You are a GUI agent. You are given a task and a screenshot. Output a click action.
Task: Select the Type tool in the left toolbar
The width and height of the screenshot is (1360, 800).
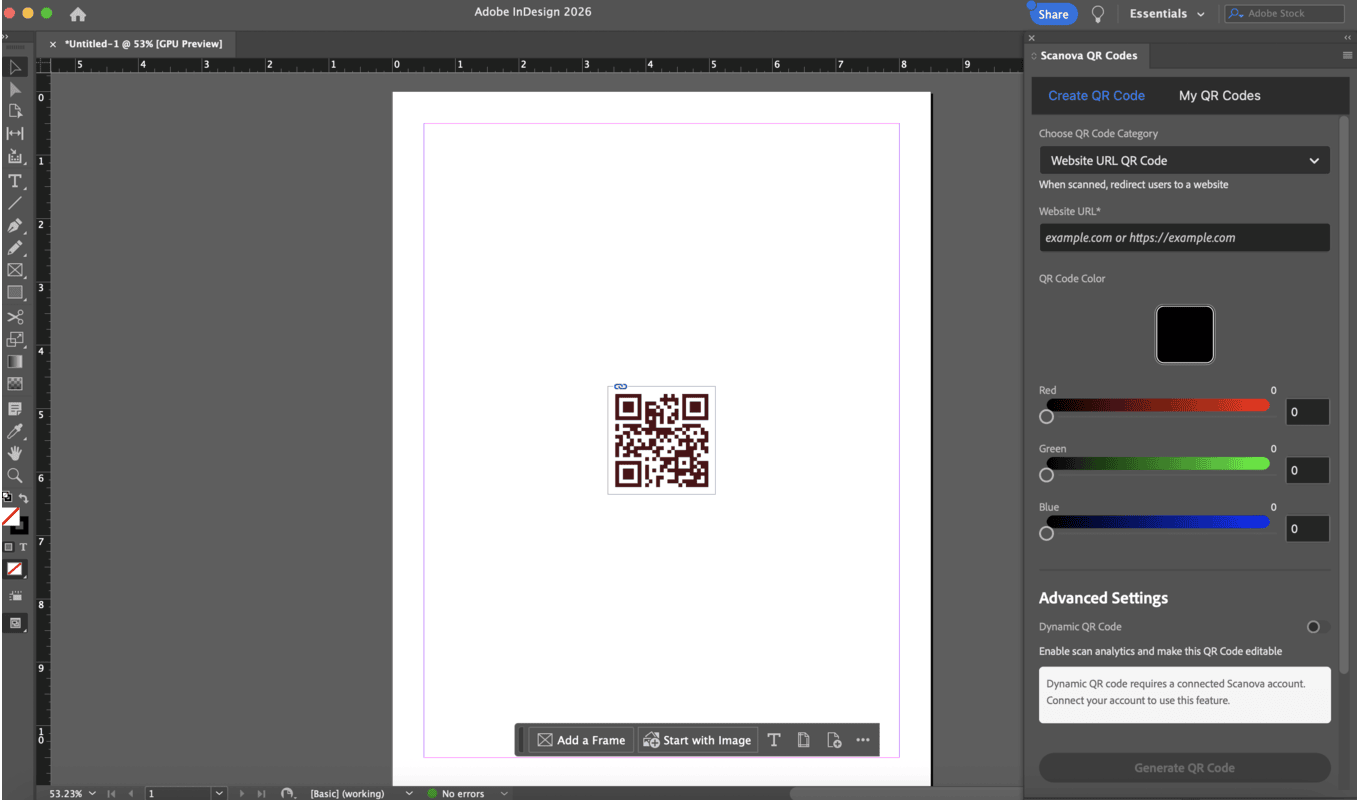click(x=15, y=181)
